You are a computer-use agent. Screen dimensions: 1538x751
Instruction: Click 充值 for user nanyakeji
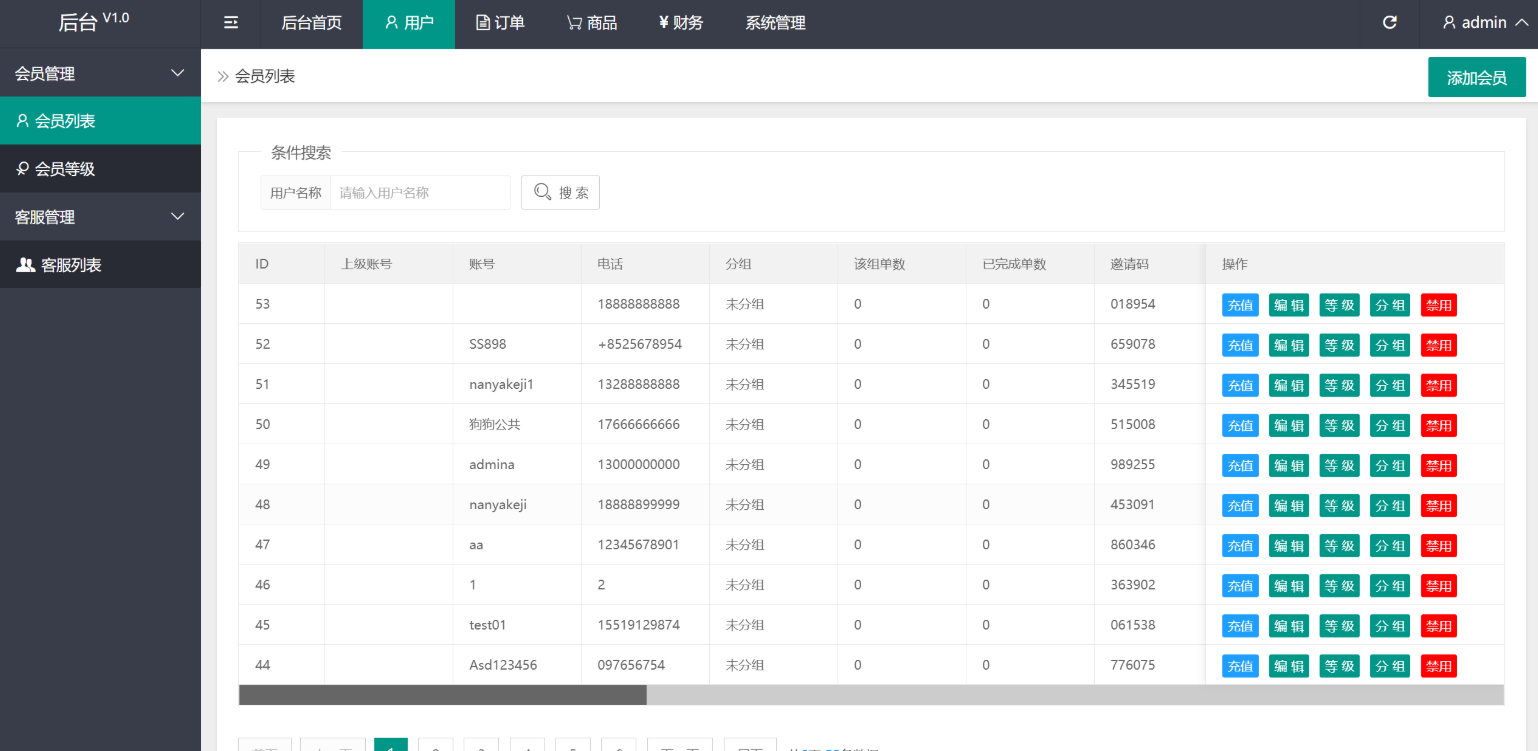1240,505
